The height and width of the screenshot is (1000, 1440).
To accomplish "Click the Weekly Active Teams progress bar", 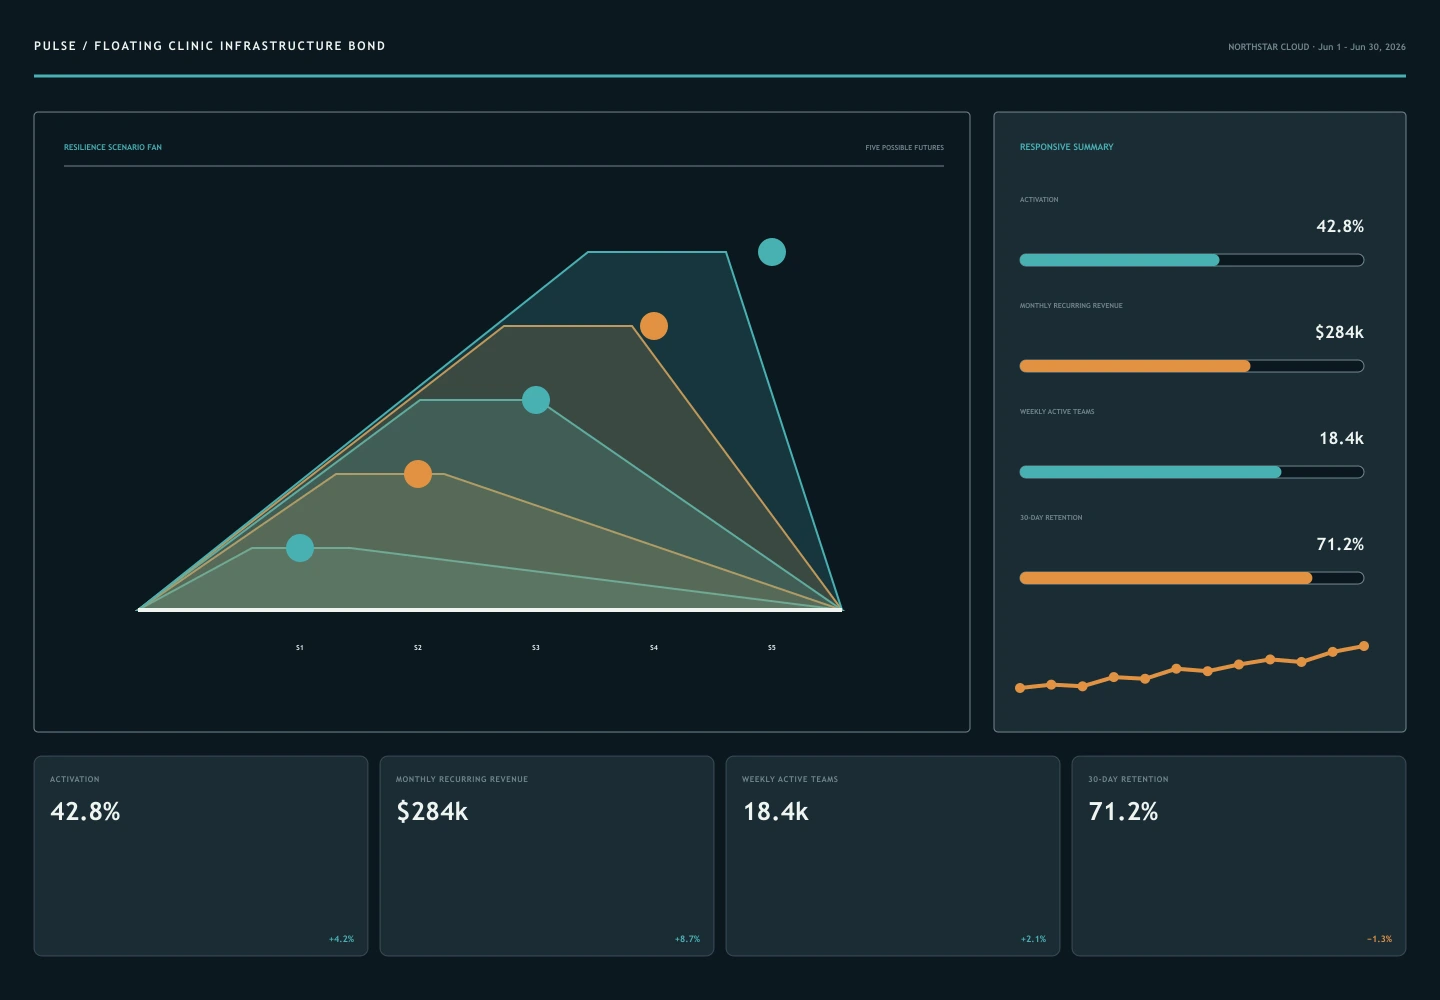I will point(1192,472).
